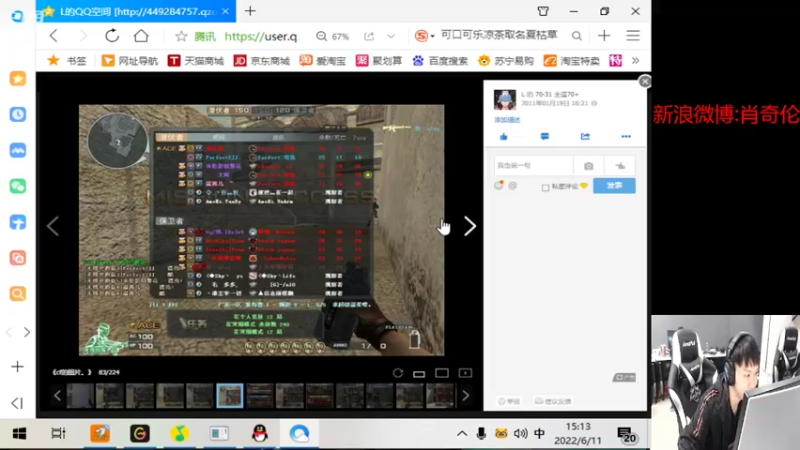Viewport: 800px width, 450px height.
Task: Expand the address bar dropdown arrow
Action: [x=391, y=36]
